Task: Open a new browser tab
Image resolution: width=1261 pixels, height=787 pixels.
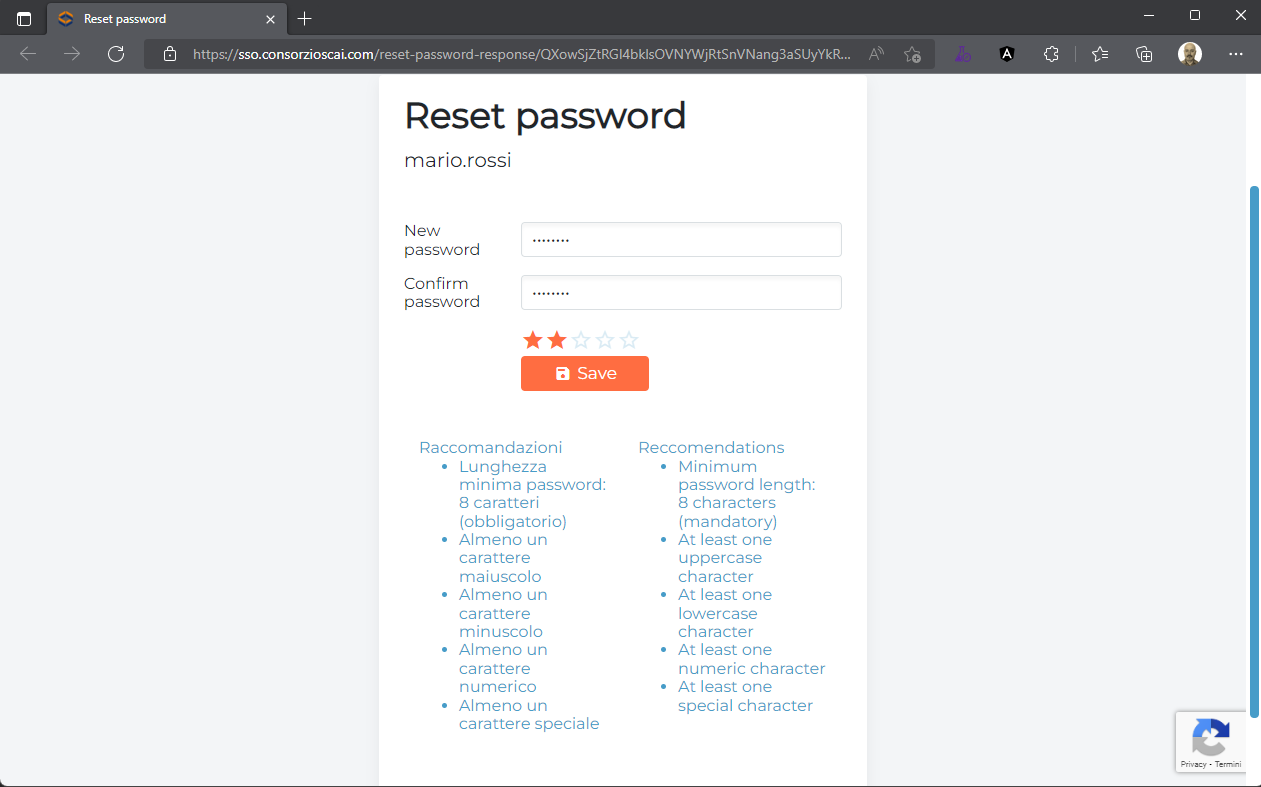Action: 304,18
